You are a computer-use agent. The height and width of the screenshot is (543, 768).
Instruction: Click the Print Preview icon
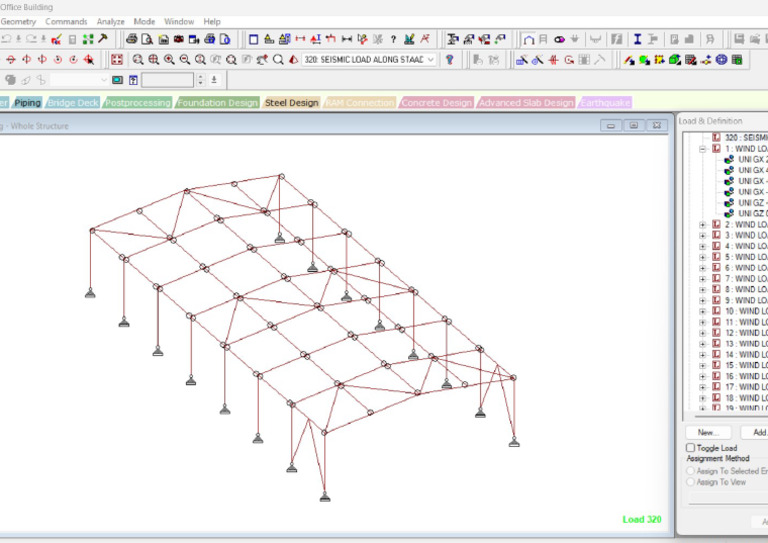click(x=147, y=40)
